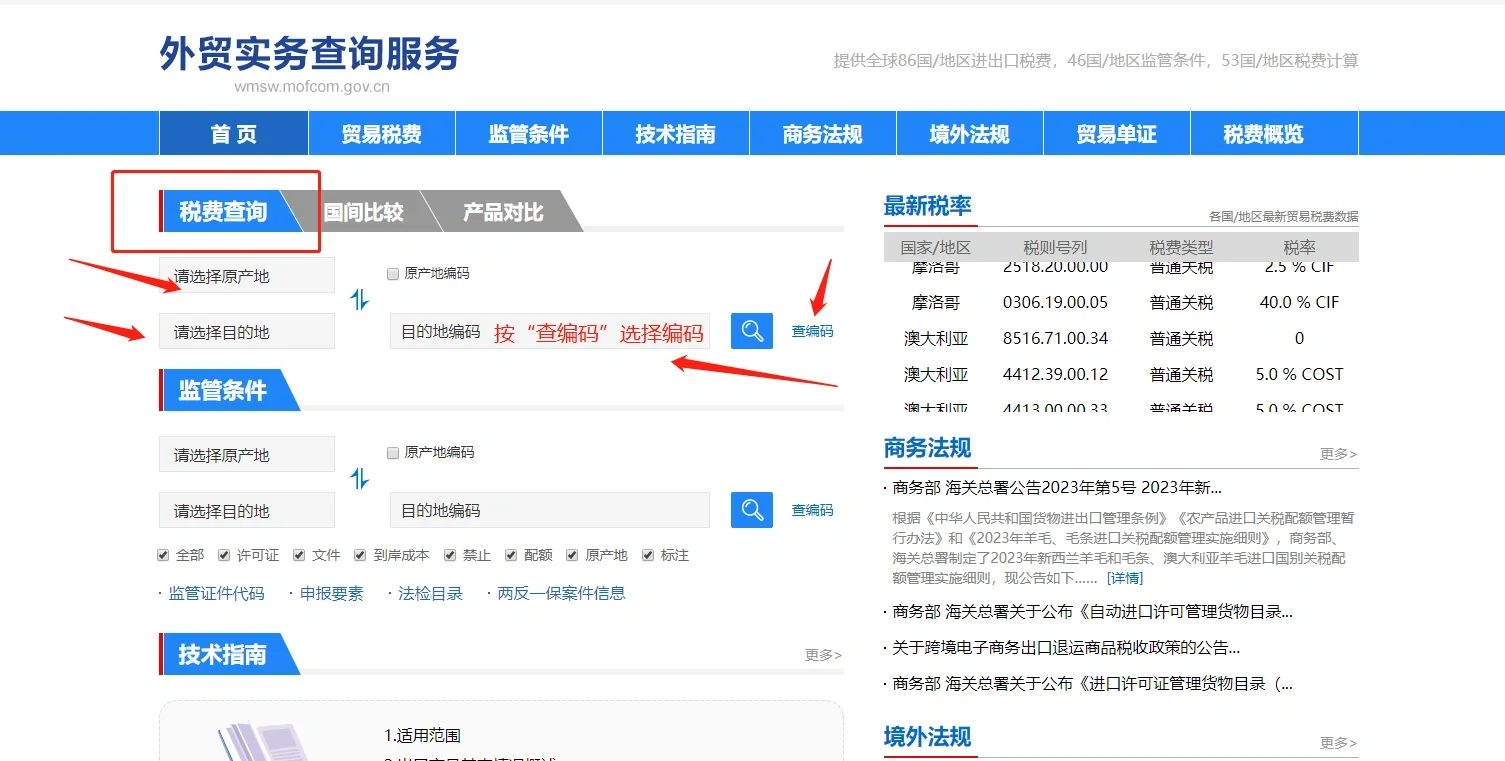Uncheck the 全部 checkbox
Screen dimensions: 1505x761
tap(163, 555)
